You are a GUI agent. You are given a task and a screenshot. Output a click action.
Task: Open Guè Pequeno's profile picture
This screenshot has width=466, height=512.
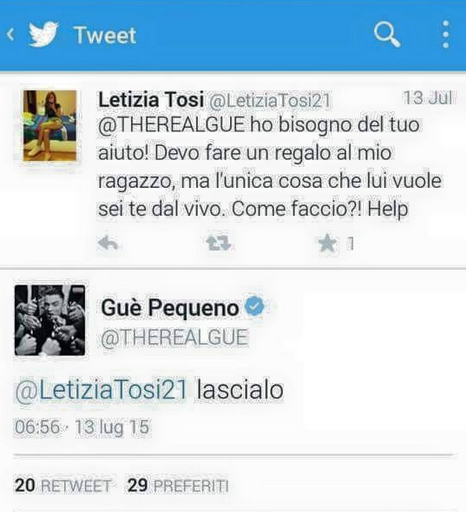click(x=50, y=320)
